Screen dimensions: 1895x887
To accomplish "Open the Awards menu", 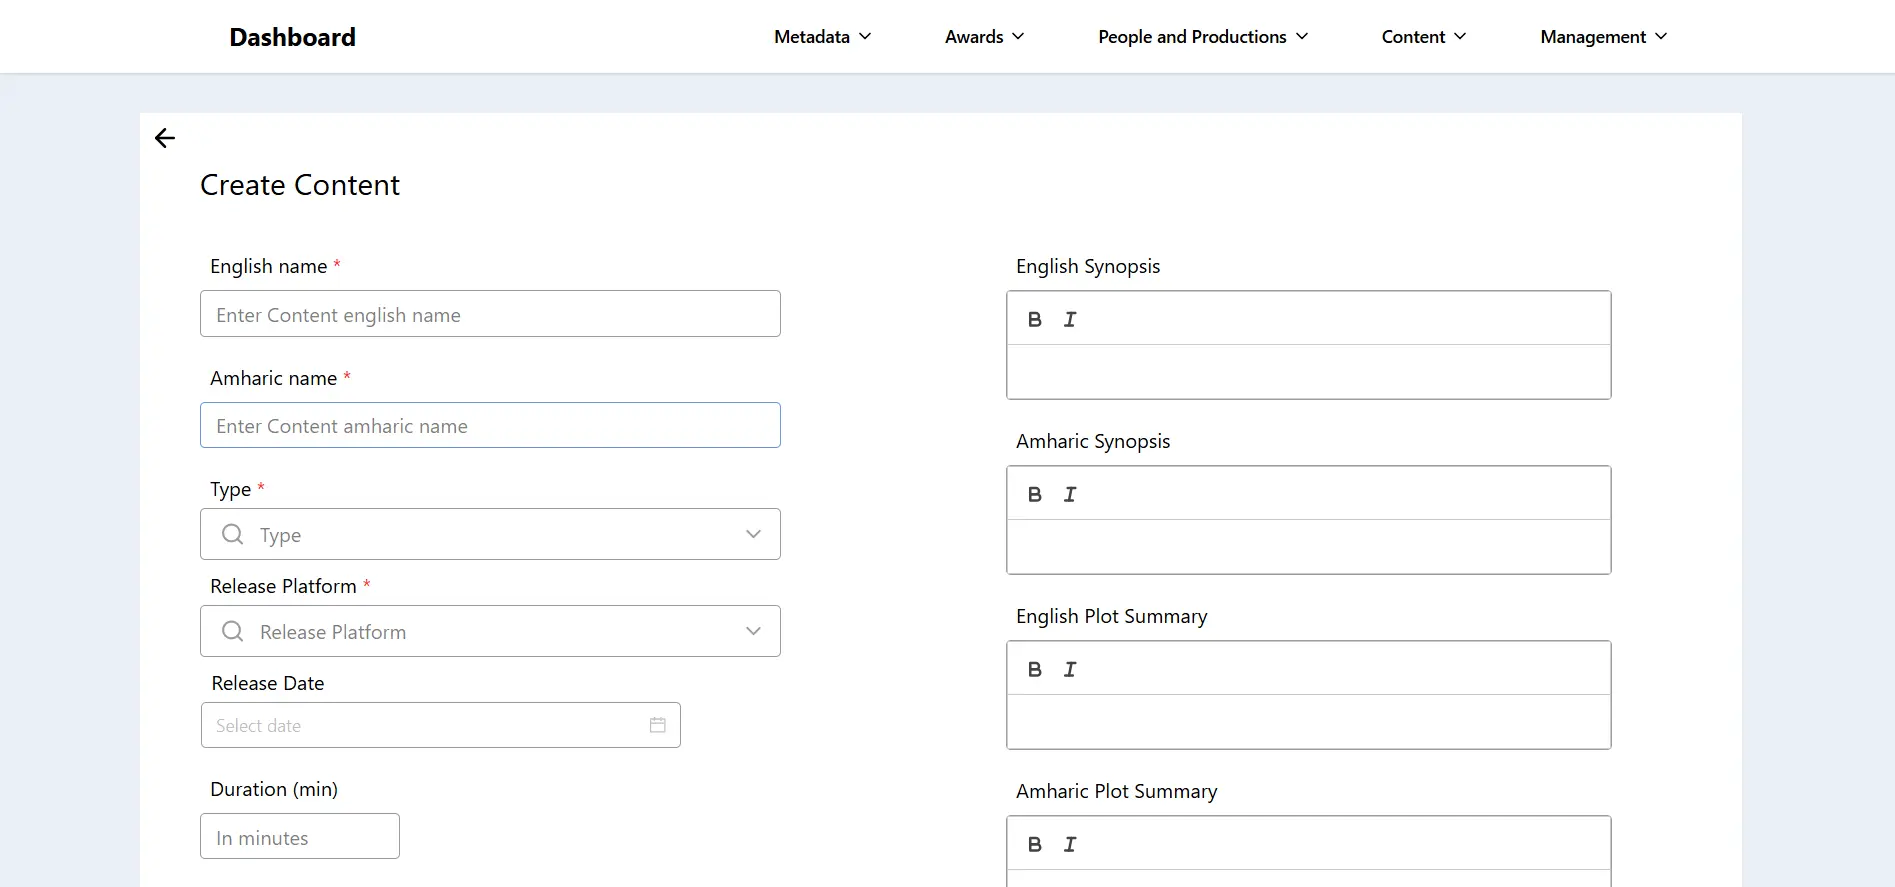I will (984, 37).
